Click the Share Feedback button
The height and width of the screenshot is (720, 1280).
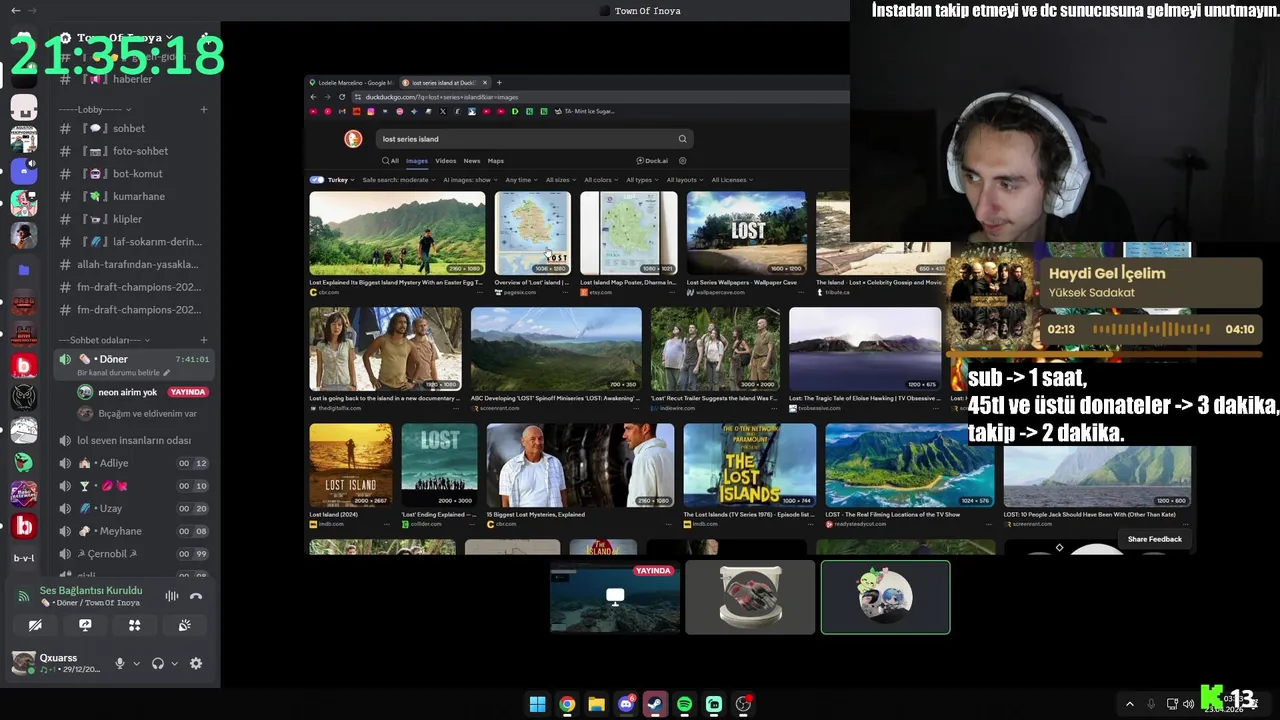[x=1155, y=539]
